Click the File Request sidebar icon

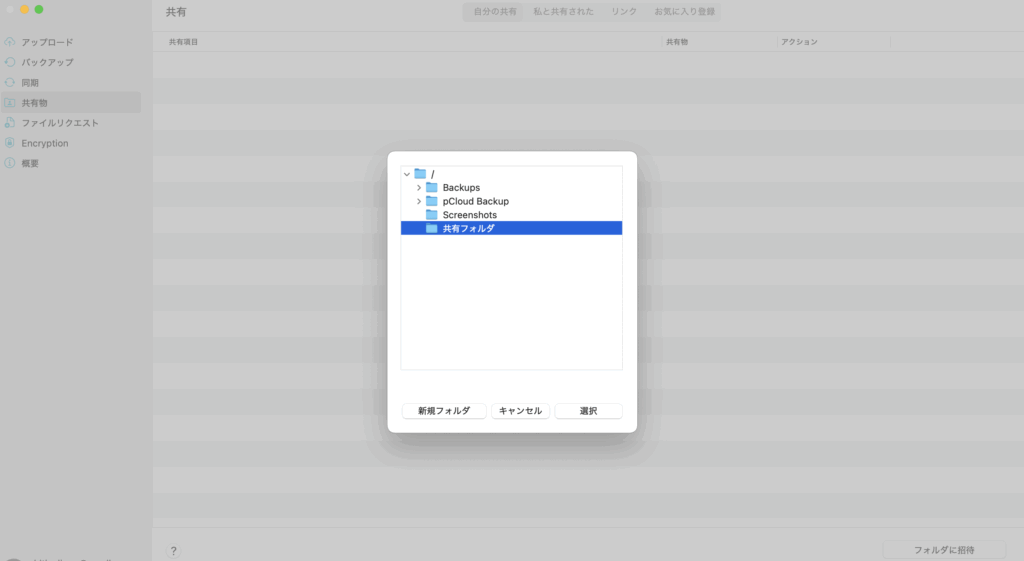[10, 123]
